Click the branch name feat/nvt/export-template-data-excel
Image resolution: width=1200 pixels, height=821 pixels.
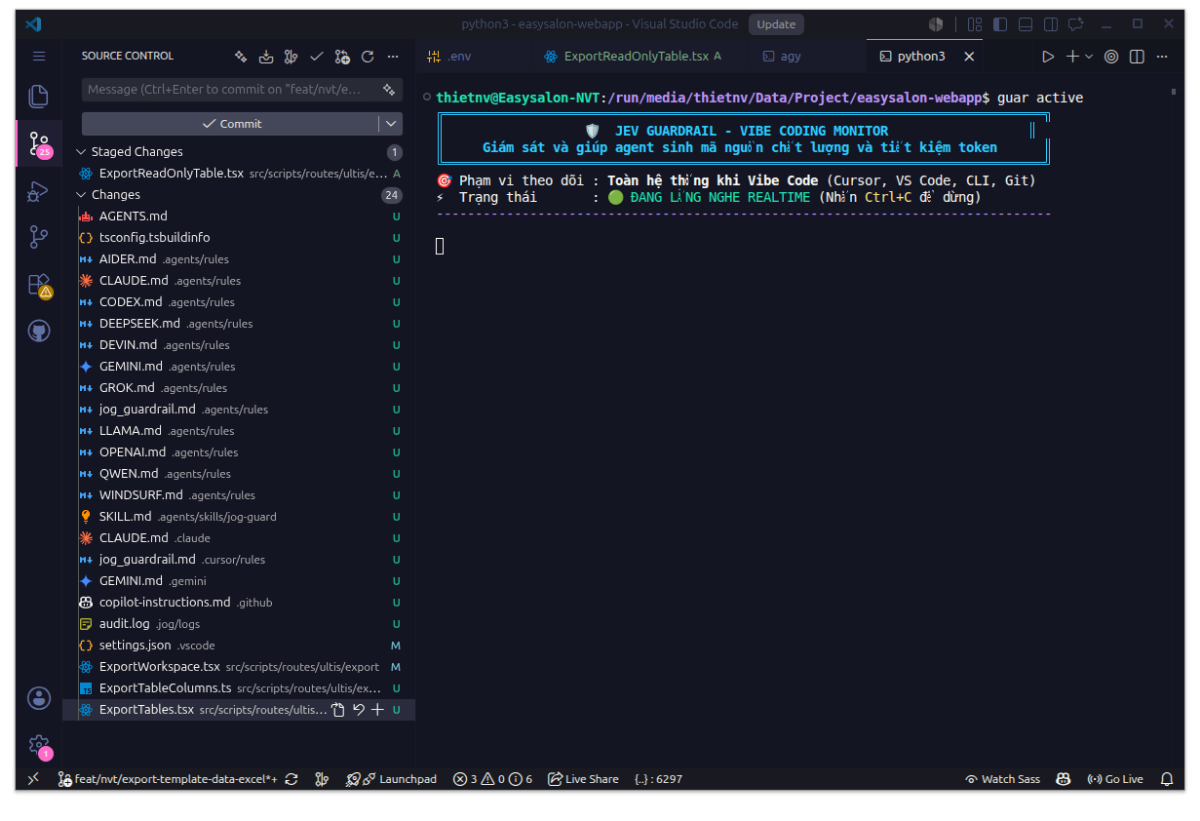click(x=168, y=779)
